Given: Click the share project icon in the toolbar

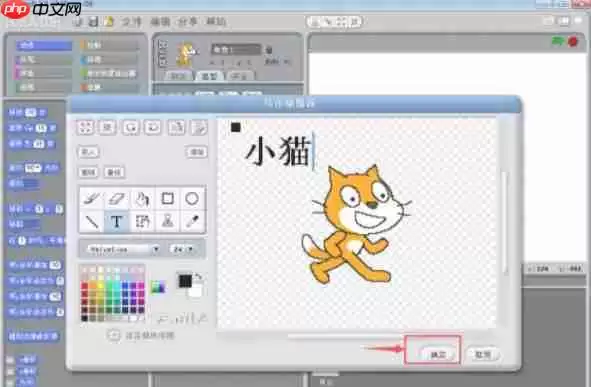Looking at the screenshot, I should click(109, 21).
